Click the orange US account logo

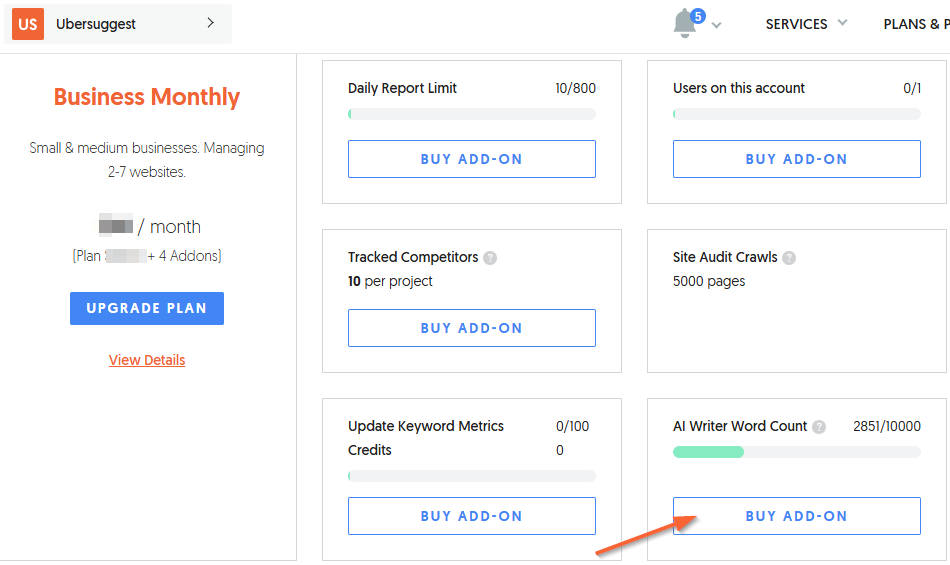27,24
